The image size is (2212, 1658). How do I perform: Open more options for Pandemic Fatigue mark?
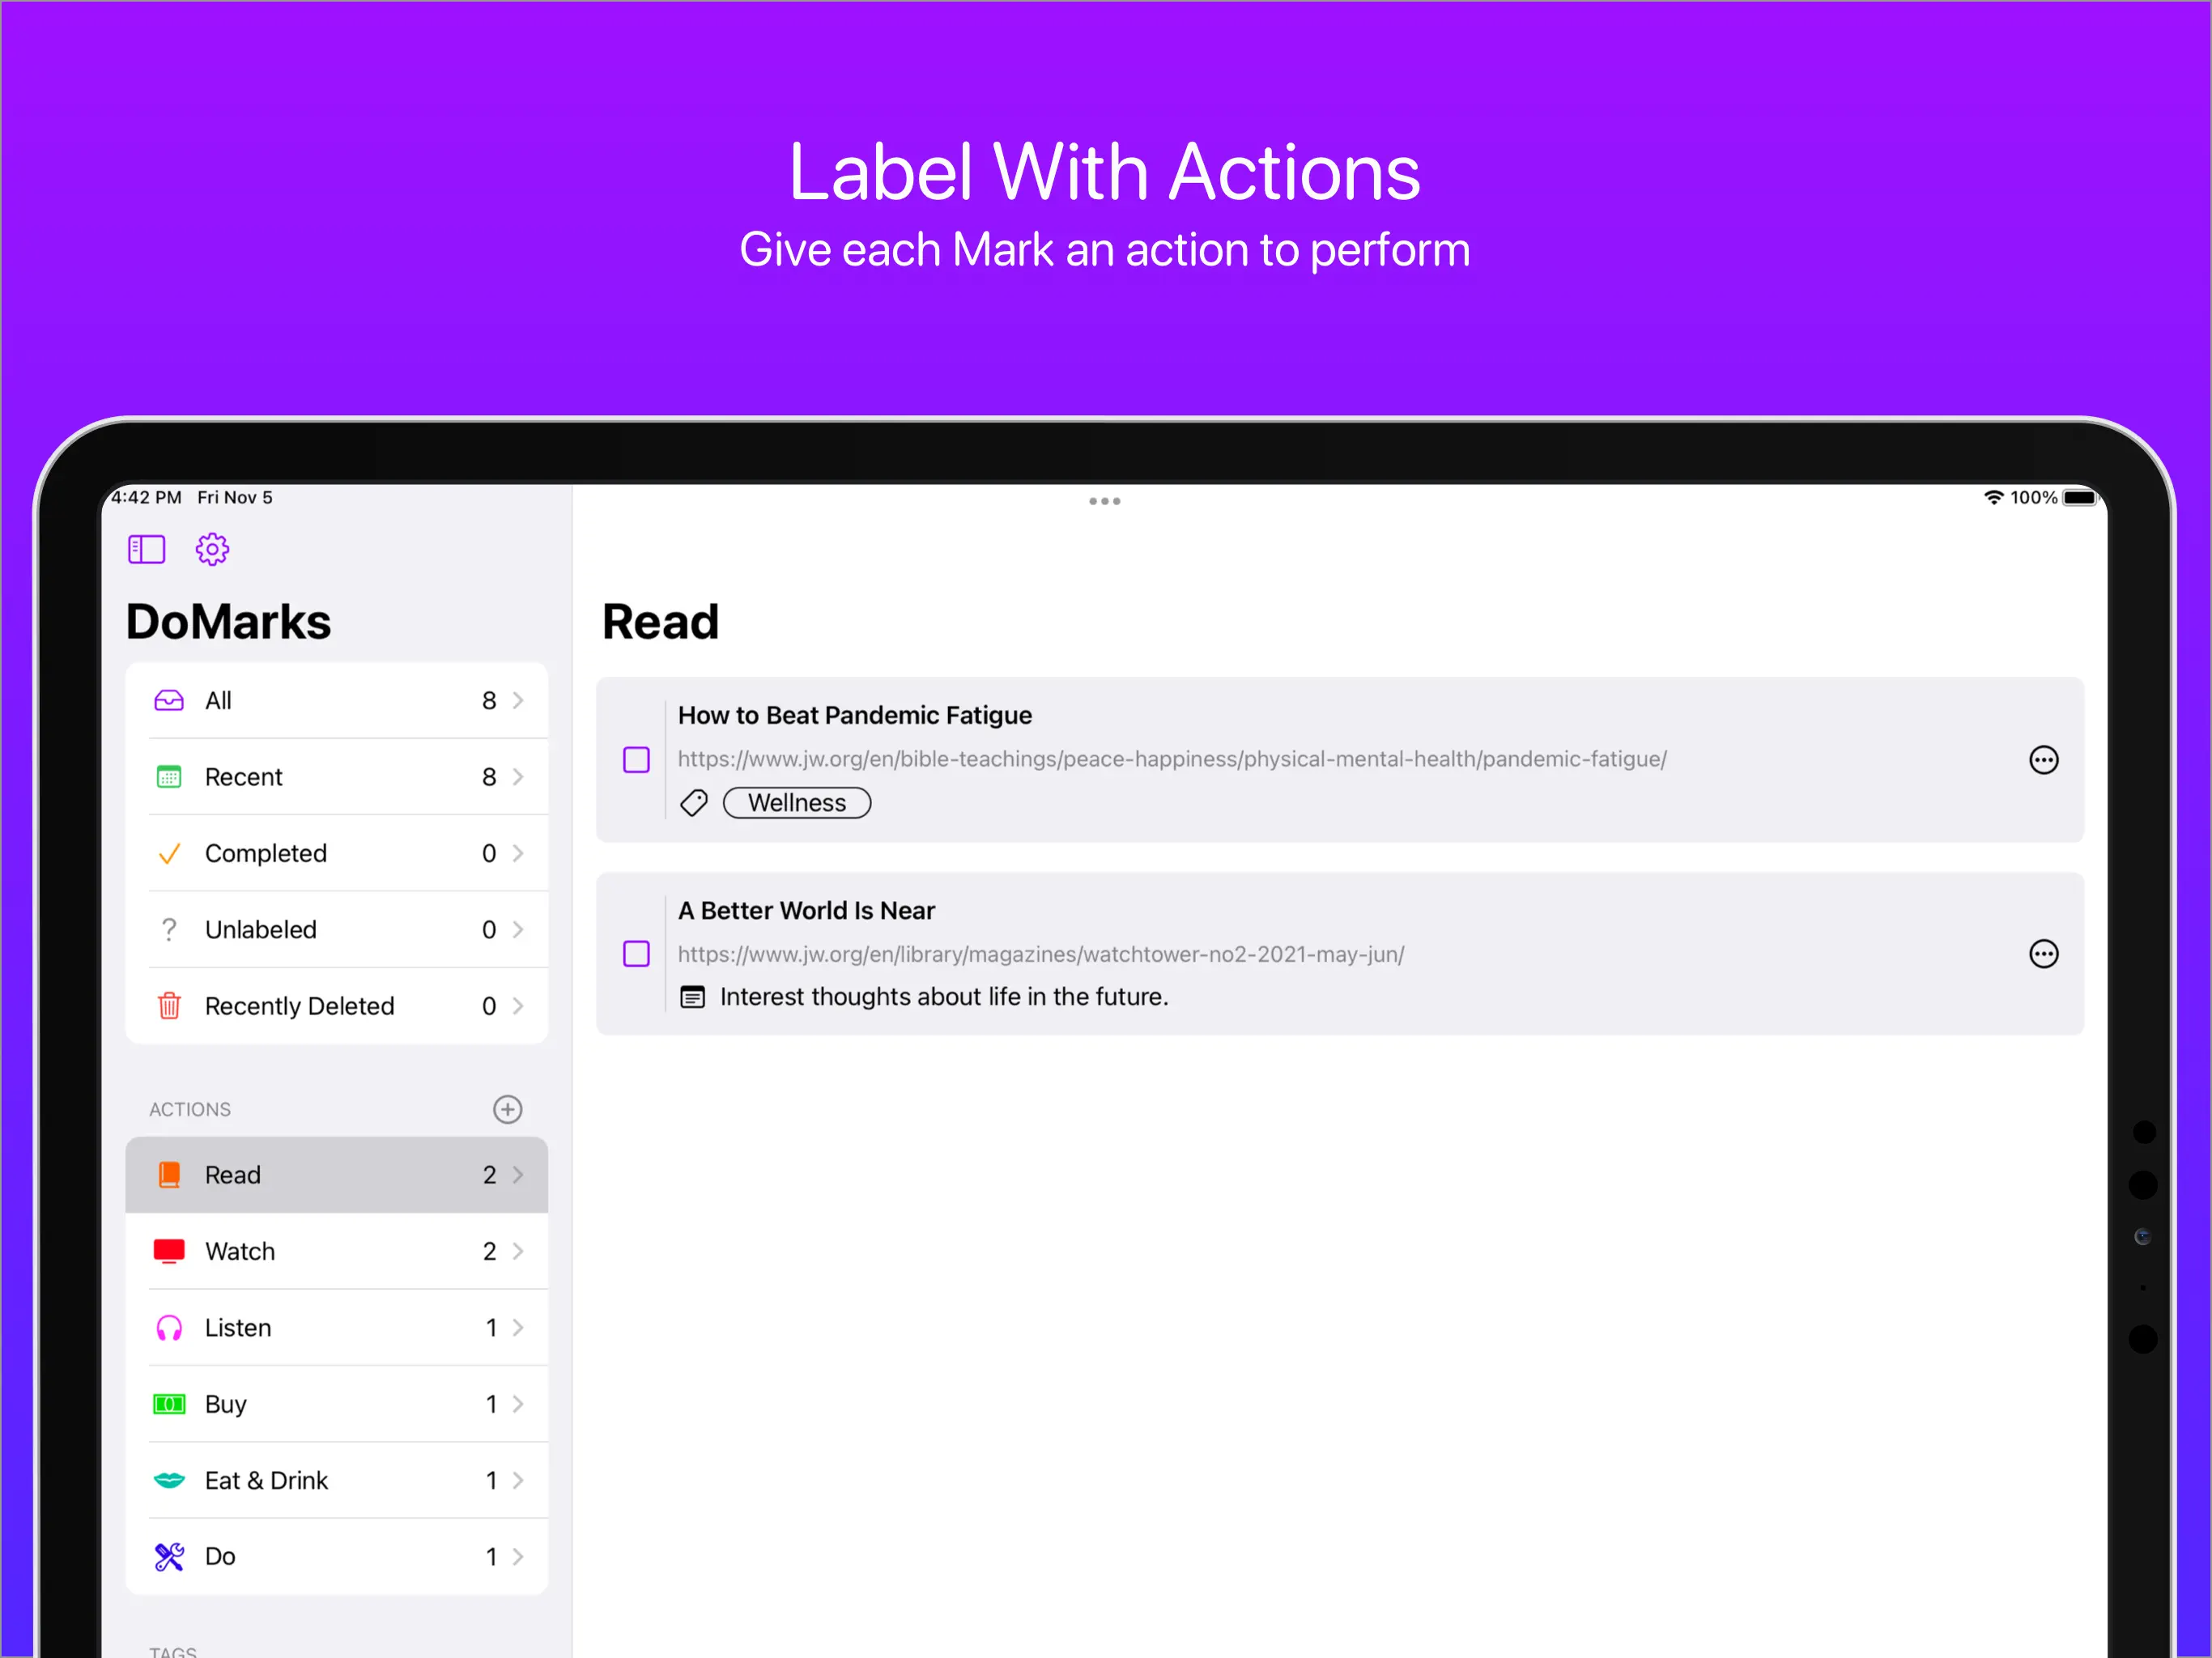[2043, 760]
